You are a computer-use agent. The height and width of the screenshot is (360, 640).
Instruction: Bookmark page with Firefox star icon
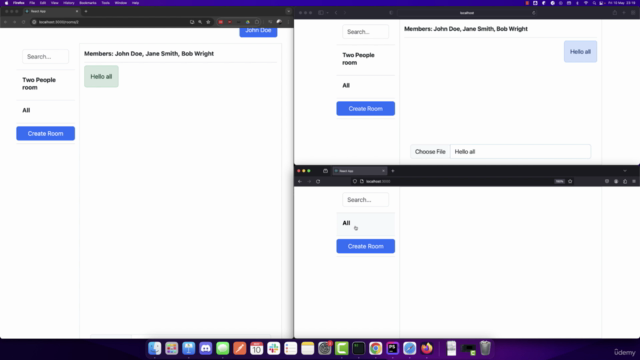click(x=570, y=181)
